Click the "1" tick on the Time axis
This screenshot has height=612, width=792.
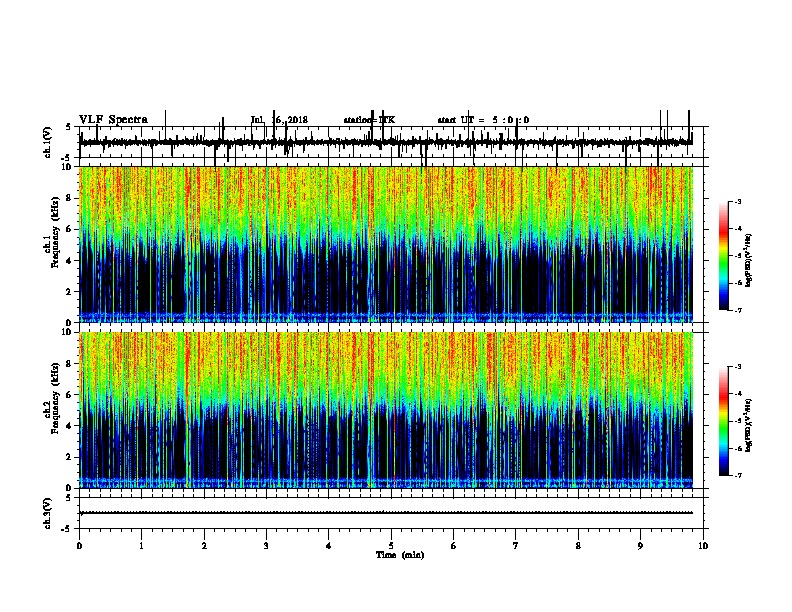tap(141, 546)
